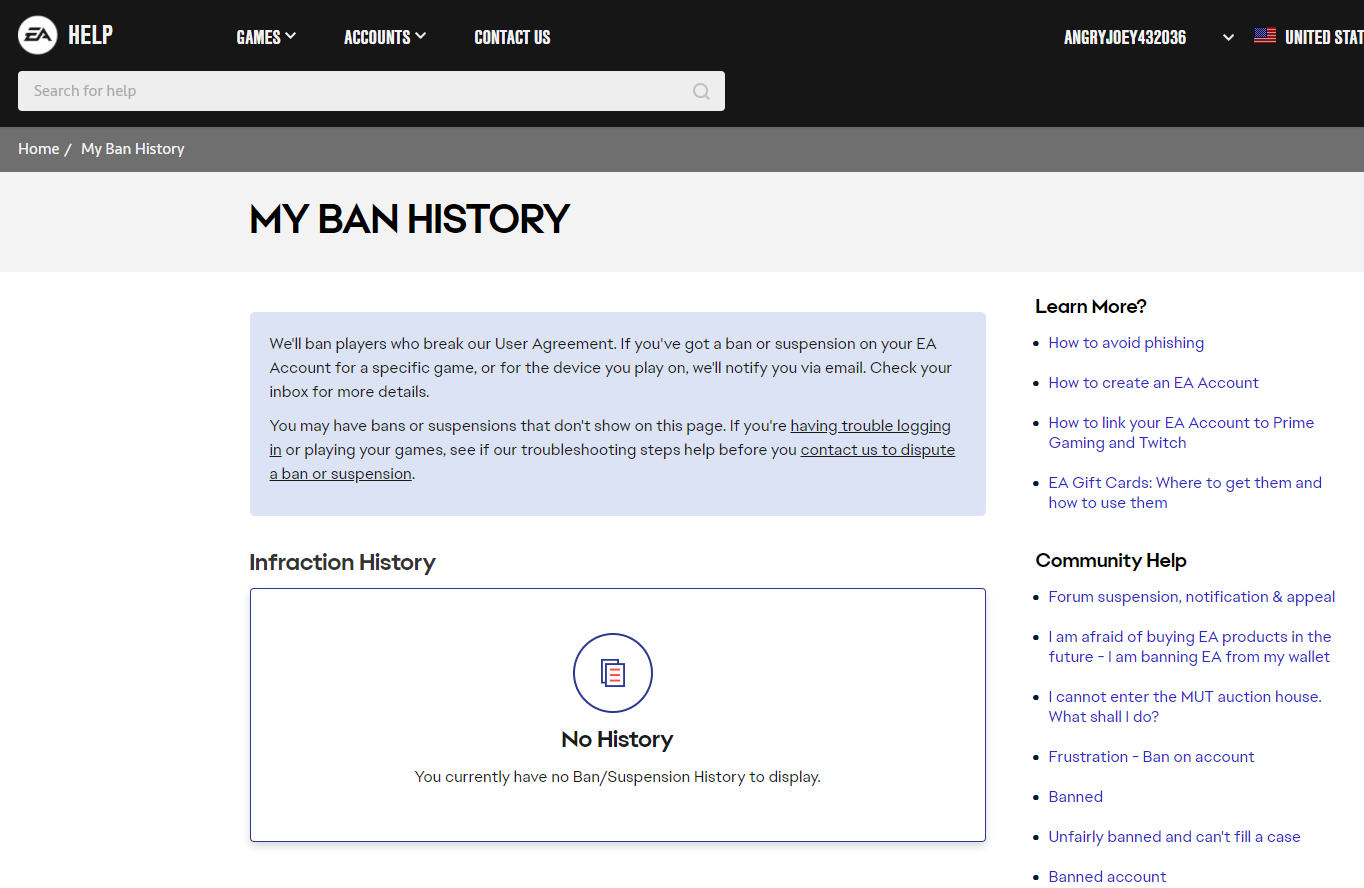Screen dimensions: 1364x888
Task: Focus the Search for help field
Action: tap(371, 91)
